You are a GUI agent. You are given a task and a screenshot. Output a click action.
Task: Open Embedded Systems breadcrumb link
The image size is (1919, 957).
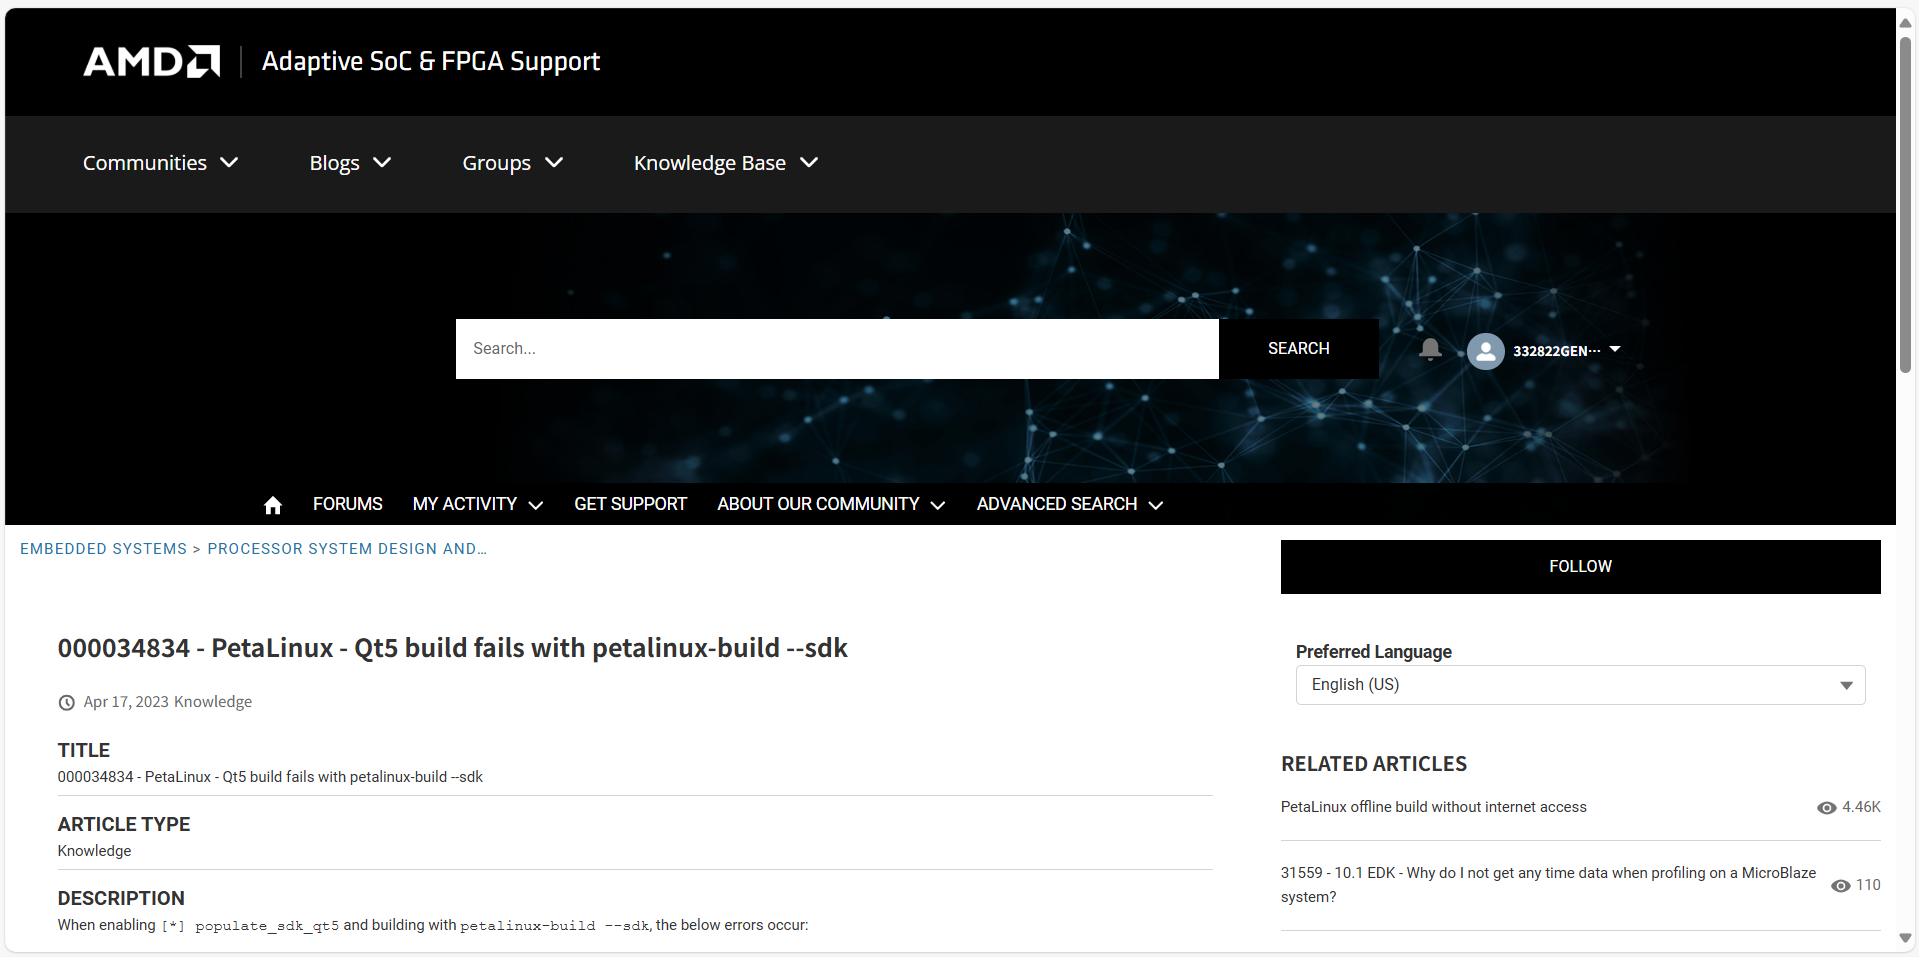(x=103, y=549)
